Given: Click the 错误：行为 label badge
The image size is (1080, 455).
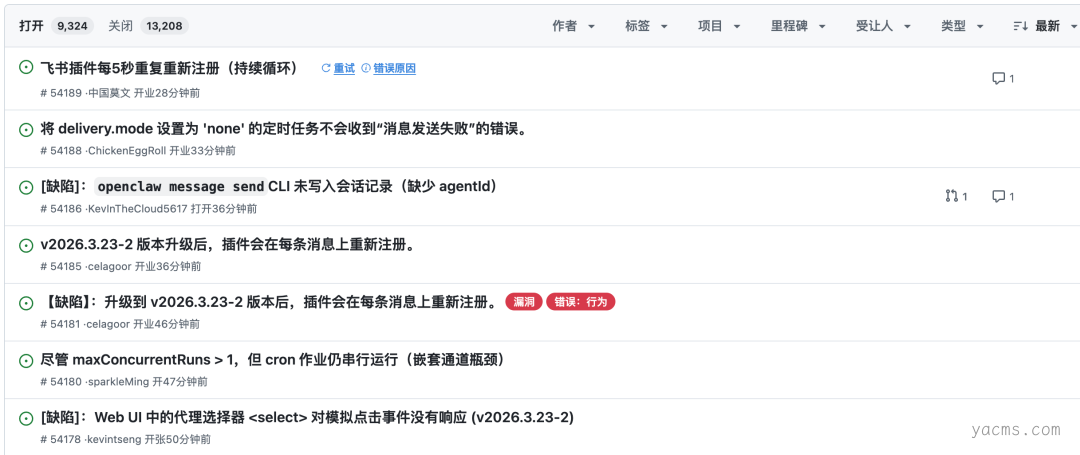Looking at the screenshot, I should point(580,302).
